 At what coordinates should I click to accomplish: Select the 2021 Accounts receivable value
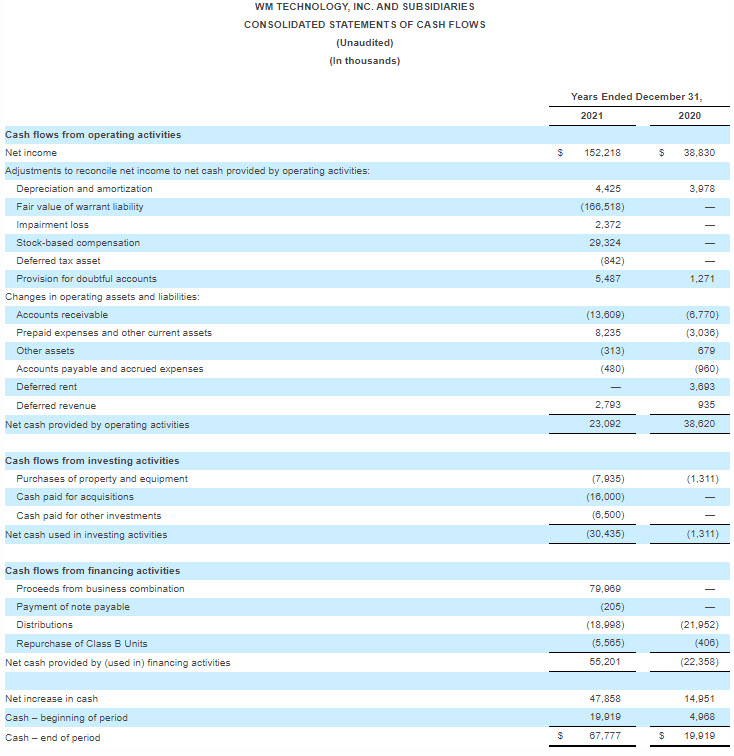605,315
